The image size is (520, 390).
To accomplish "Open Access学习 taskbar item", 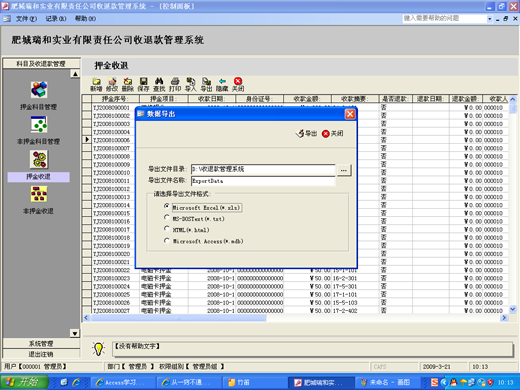I will (x=124, y=382).
